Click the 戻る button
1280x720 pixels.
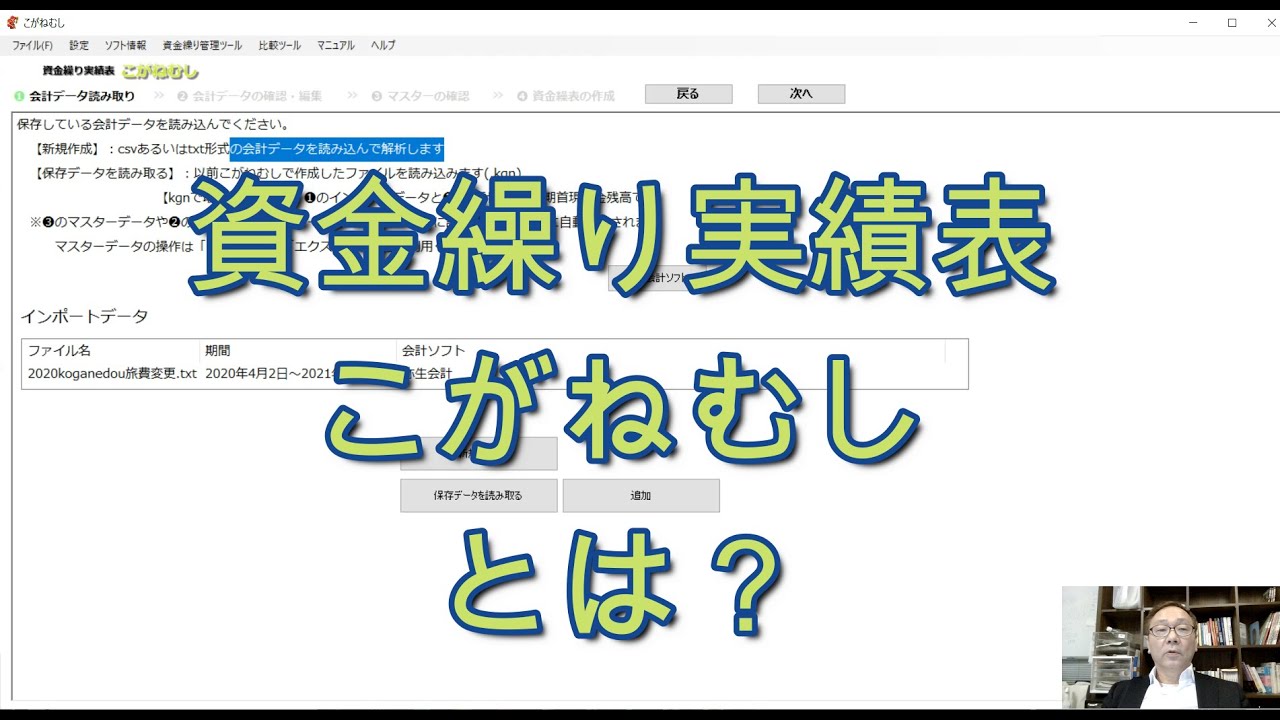tap(688, 94)
